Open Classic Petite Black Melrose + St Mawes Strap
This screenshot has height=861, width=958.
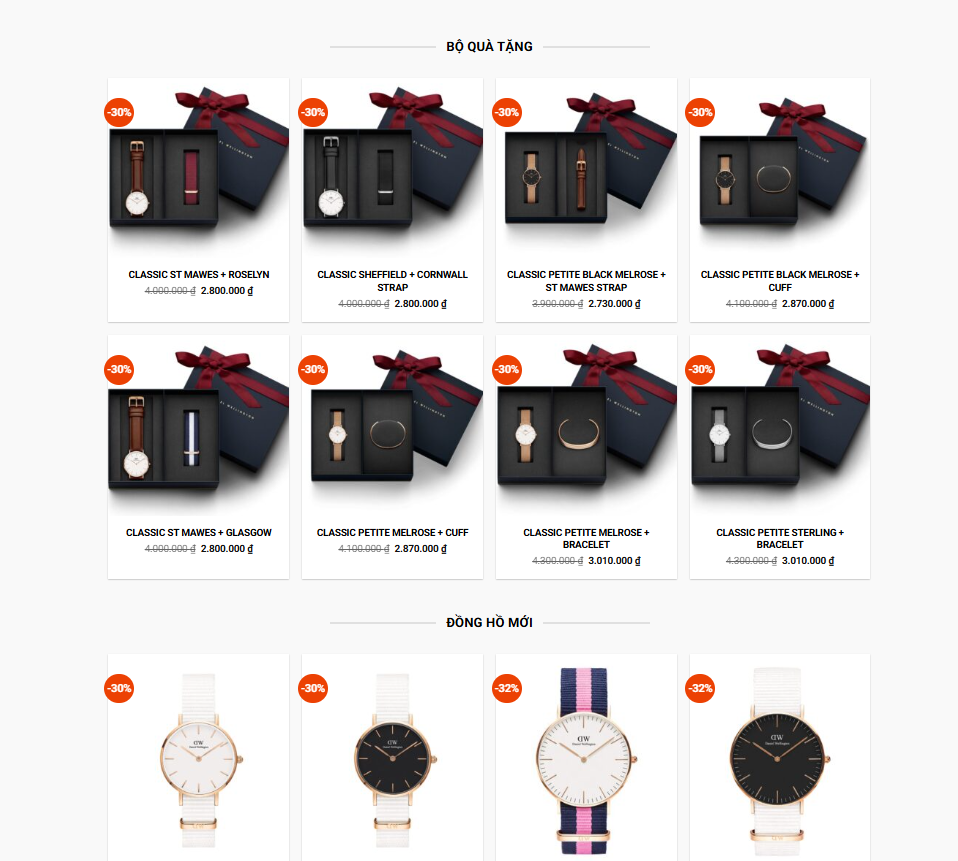tap(586, 281)
